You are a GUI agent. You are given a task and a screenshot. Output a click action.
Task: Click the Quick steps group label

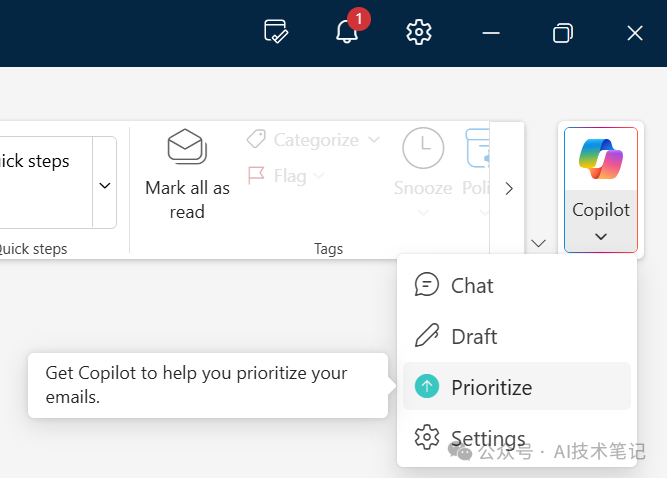point(33,249)
